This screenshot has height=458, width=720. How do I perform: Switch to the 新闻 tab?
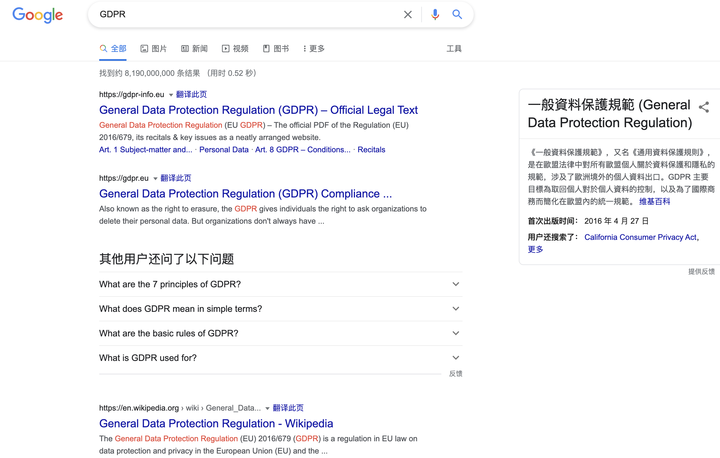pos(194,49)
